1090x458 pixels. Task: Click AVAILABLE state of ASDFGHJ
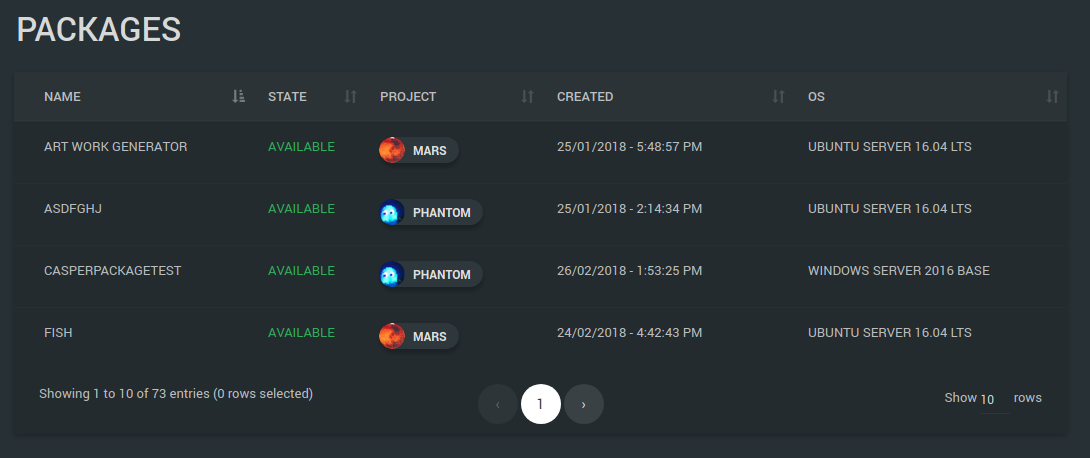pos(302,208)
